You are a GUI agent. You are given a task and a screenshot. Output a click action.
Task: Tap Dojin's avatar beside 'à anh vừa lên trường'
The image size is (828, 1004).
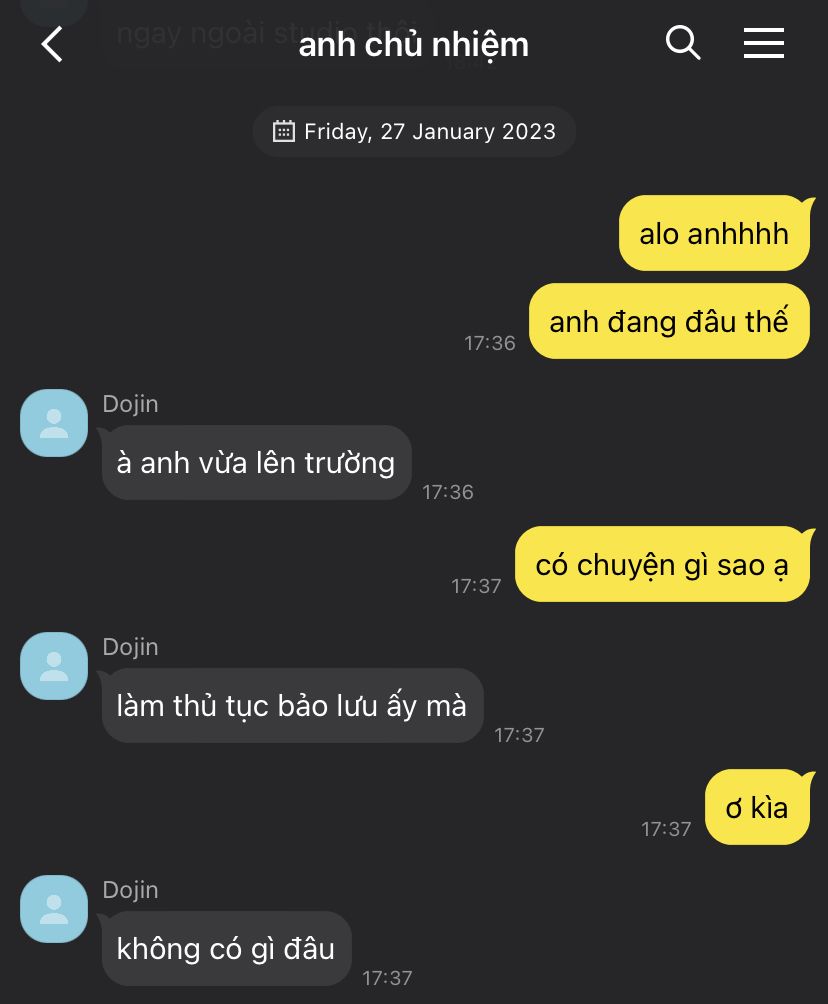[x=54, y=423]
